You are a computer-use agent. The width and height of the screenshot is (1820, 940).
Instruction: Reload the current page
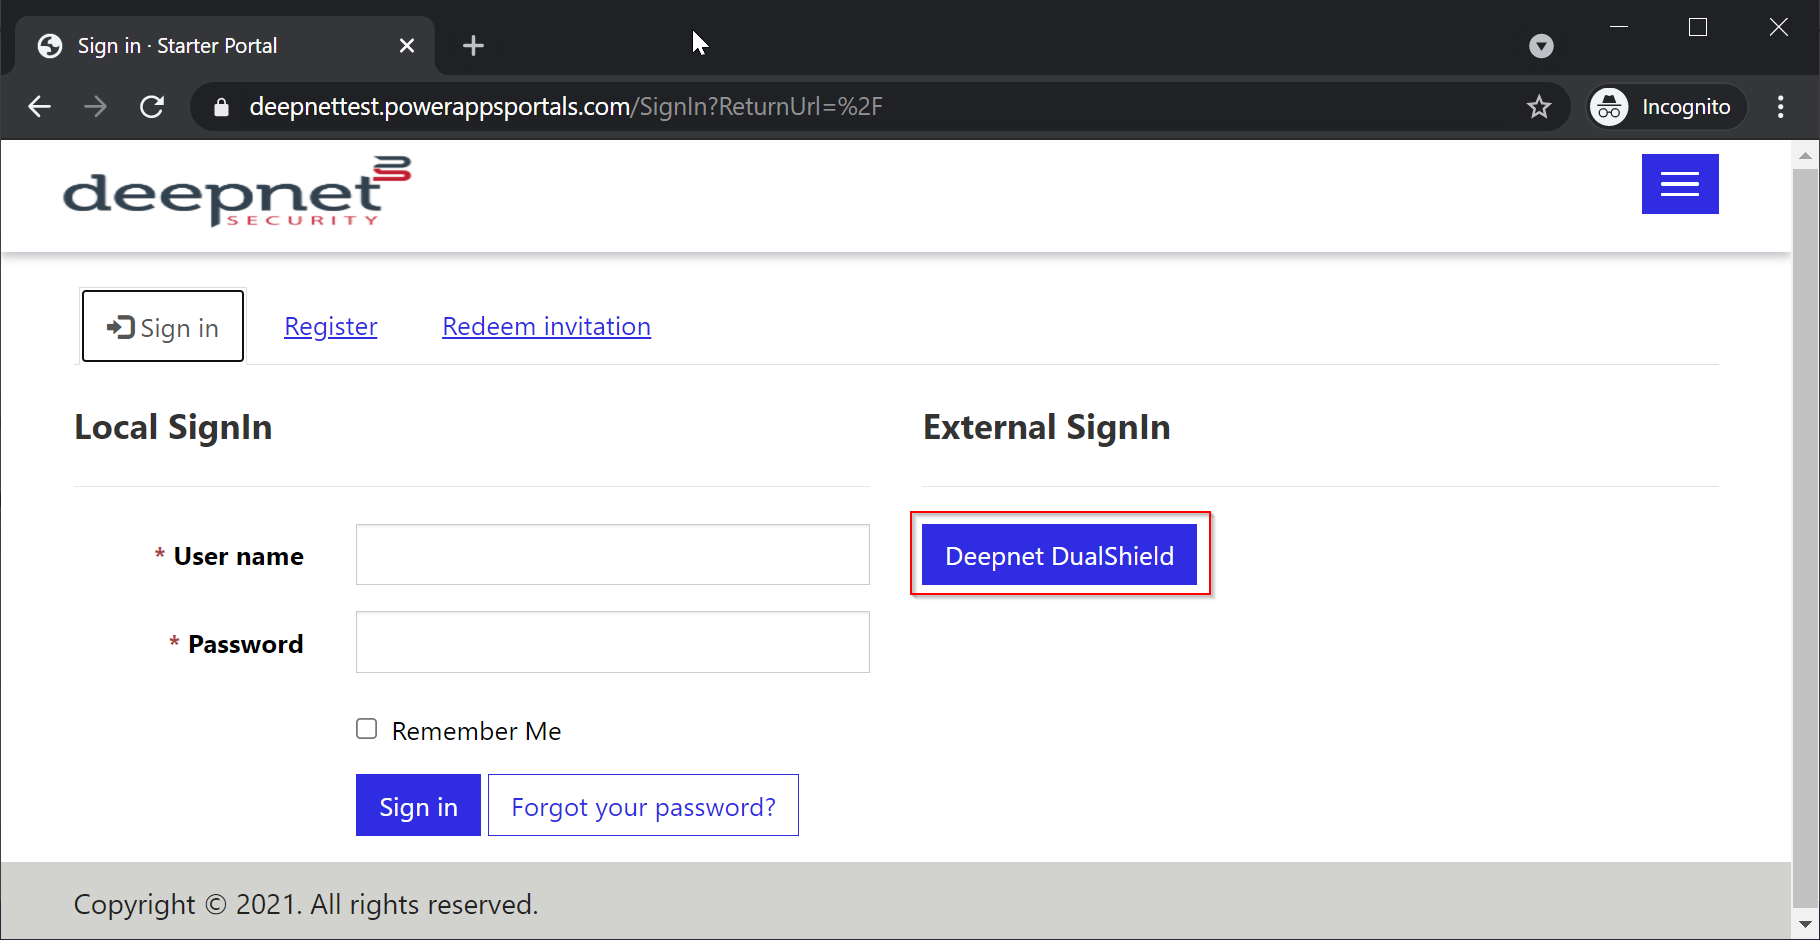pos(152,107)
